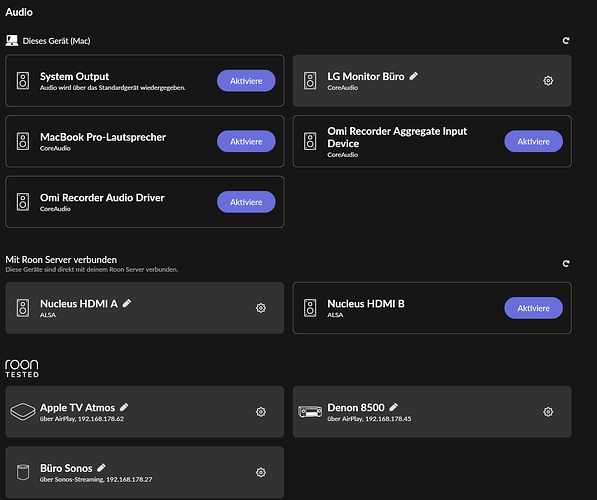Select 'Dieses Gerät (Mac)' label
The width and height of the screenshot is (597, 500).
[56, 41]
